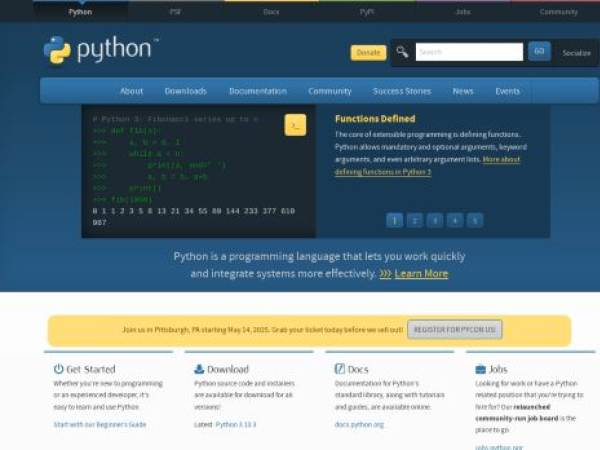Open the Jobs tab in top bar
The height and width of the screenshot is (450, 600).
click(463, 12)
